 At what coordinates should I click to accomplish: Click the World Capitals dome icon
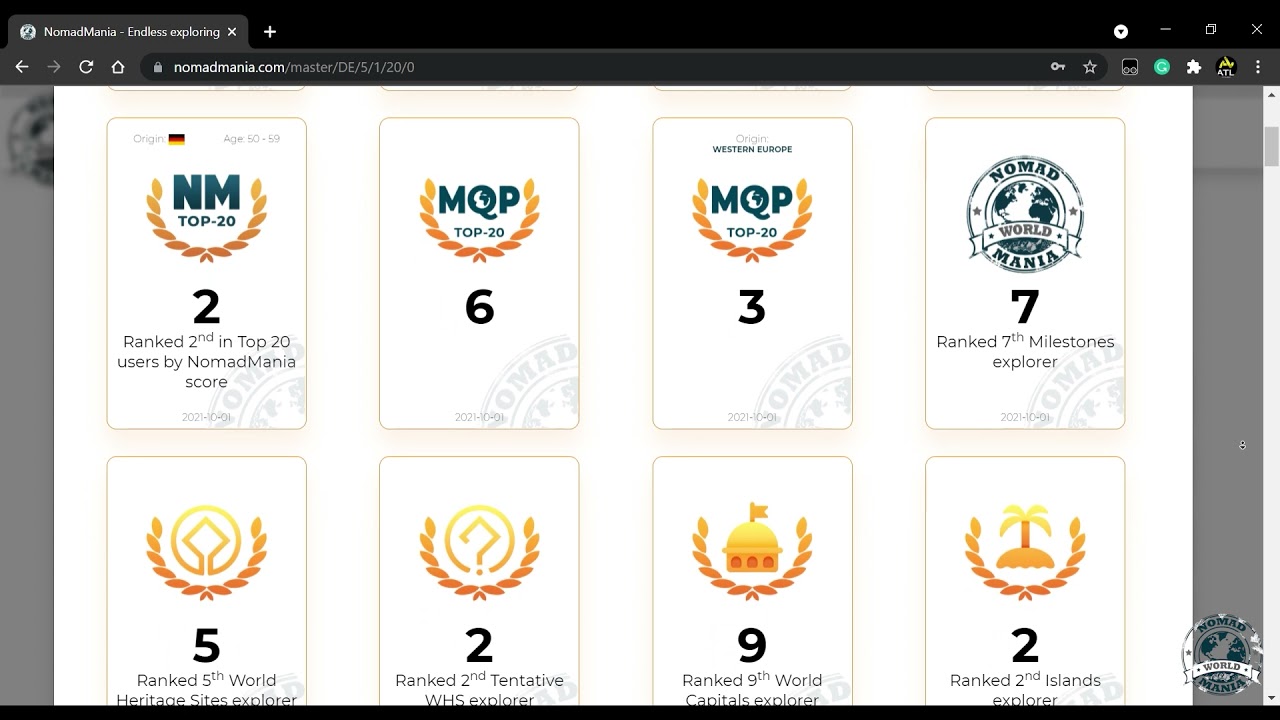(x=752, y=552)
